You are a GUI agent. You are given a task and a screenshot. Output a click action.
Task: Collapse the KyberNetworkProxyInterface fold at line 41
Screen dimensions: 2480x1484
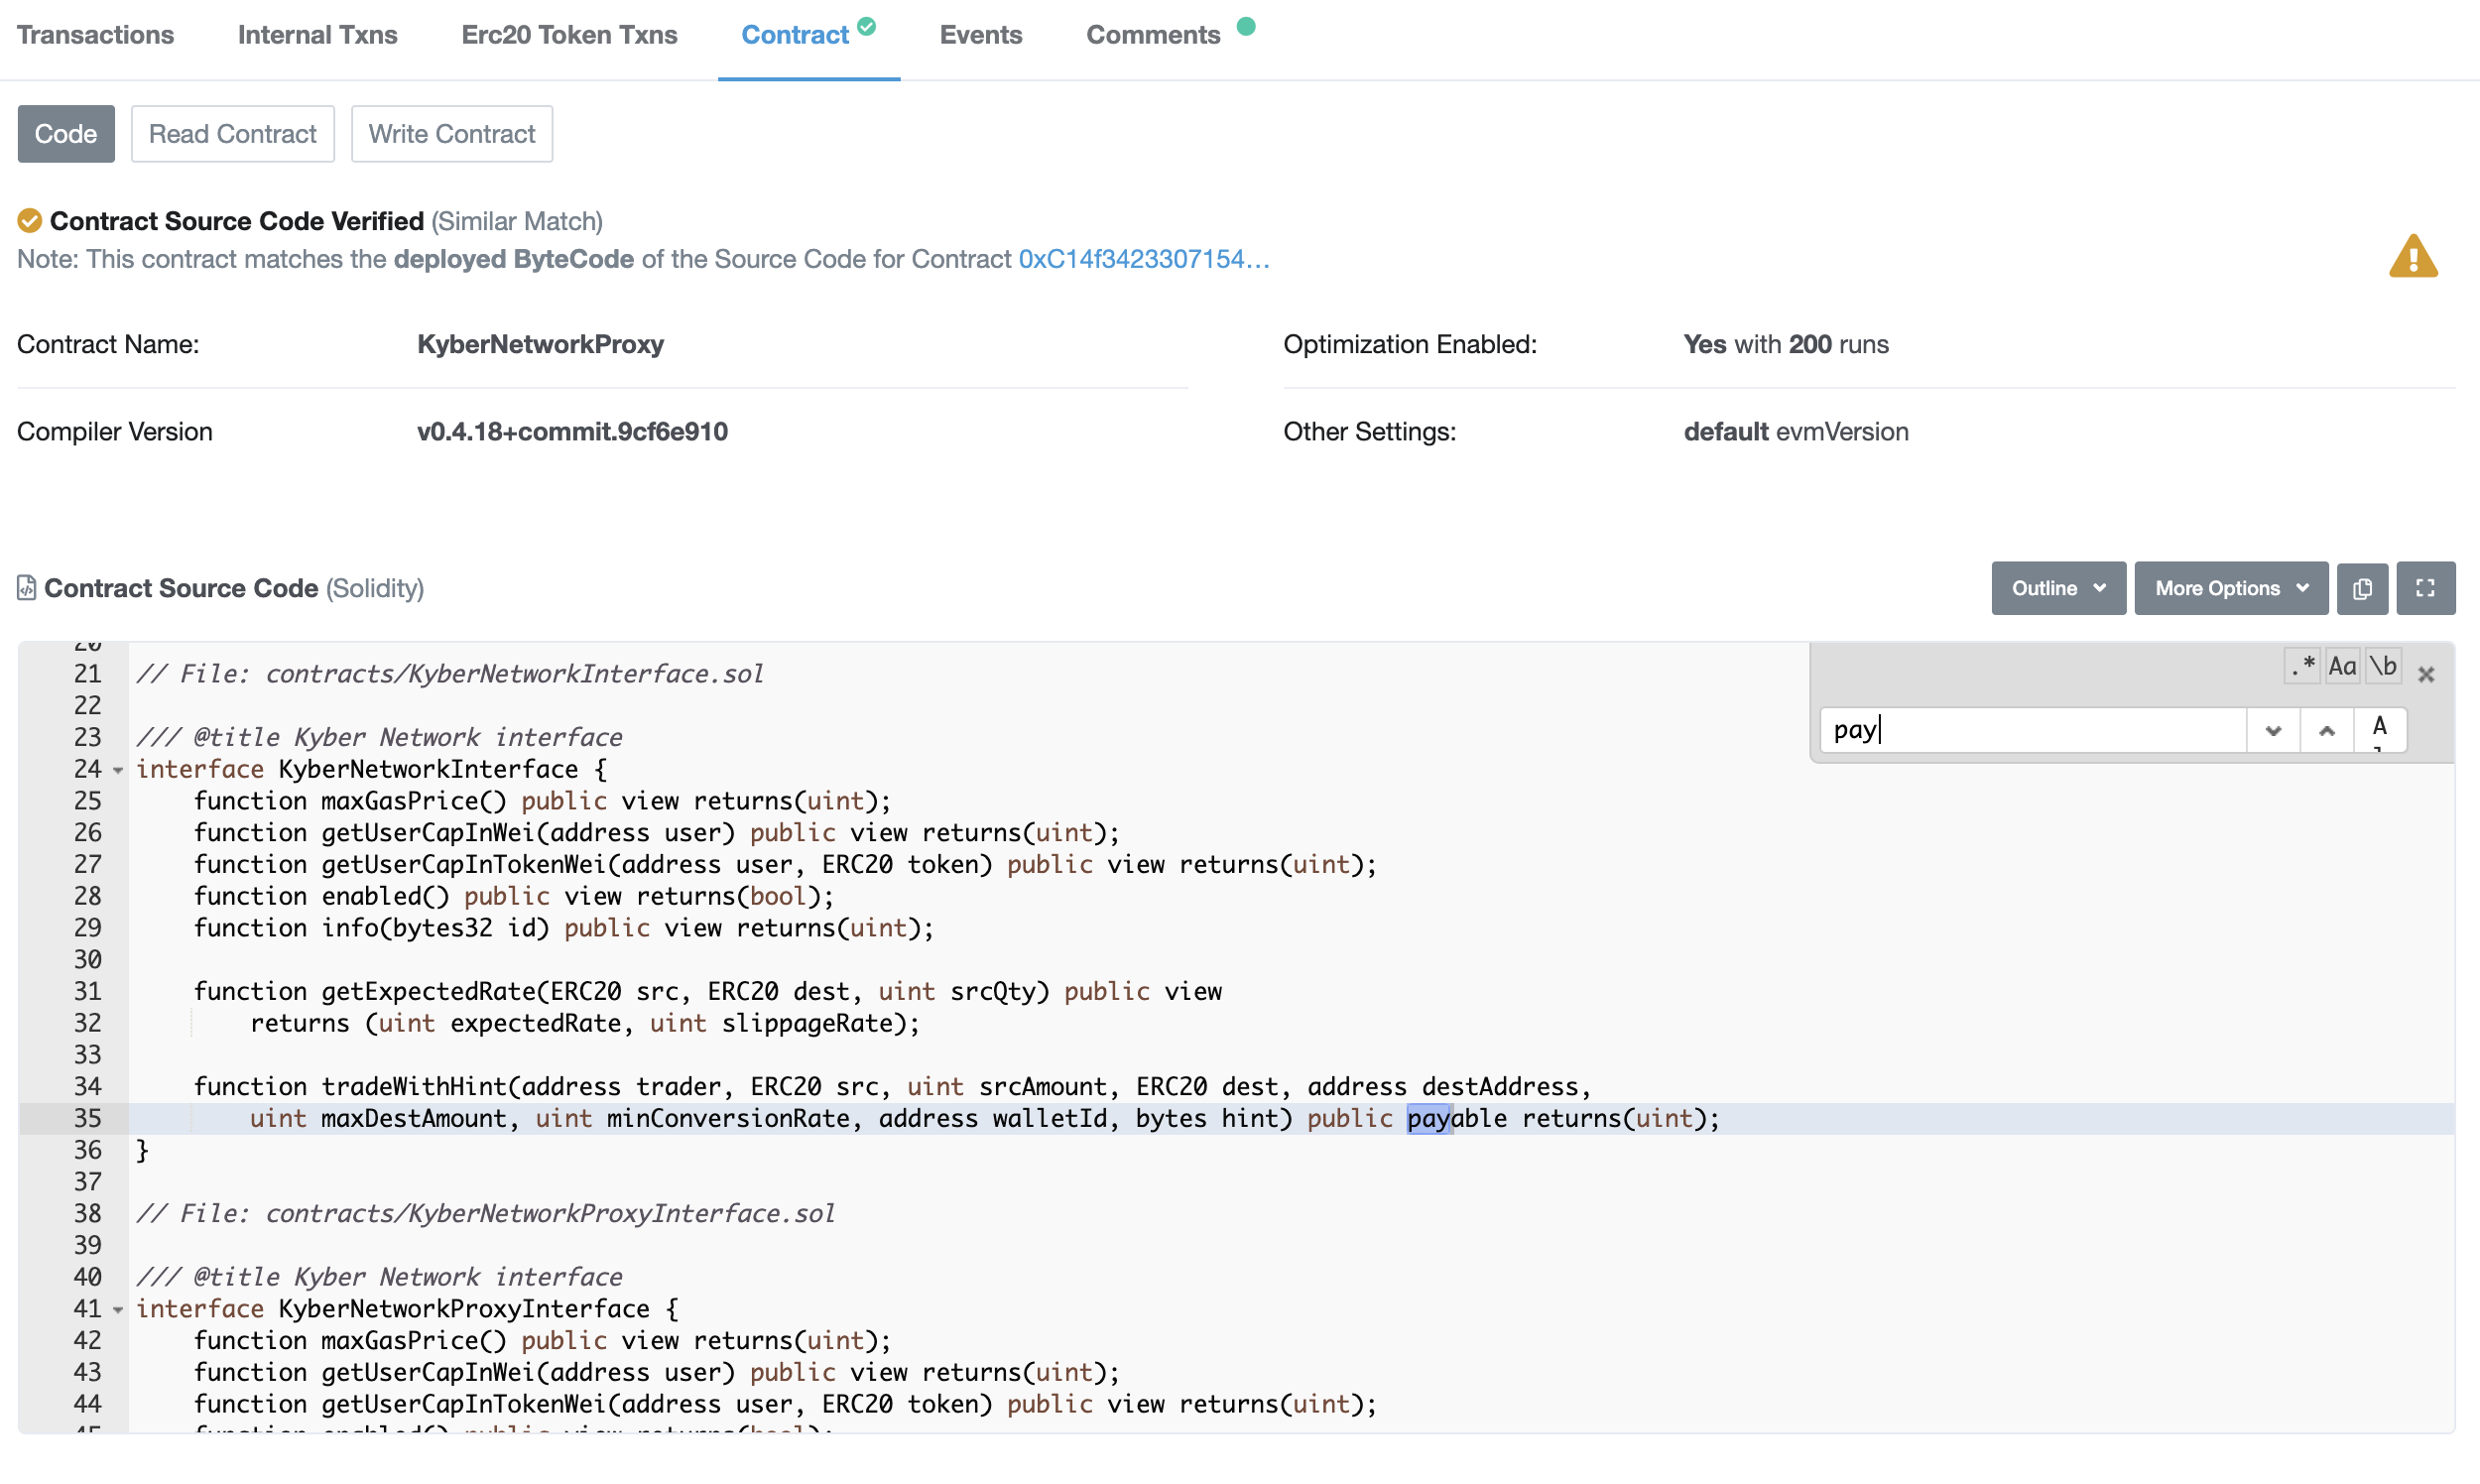tap(118, 1310)
